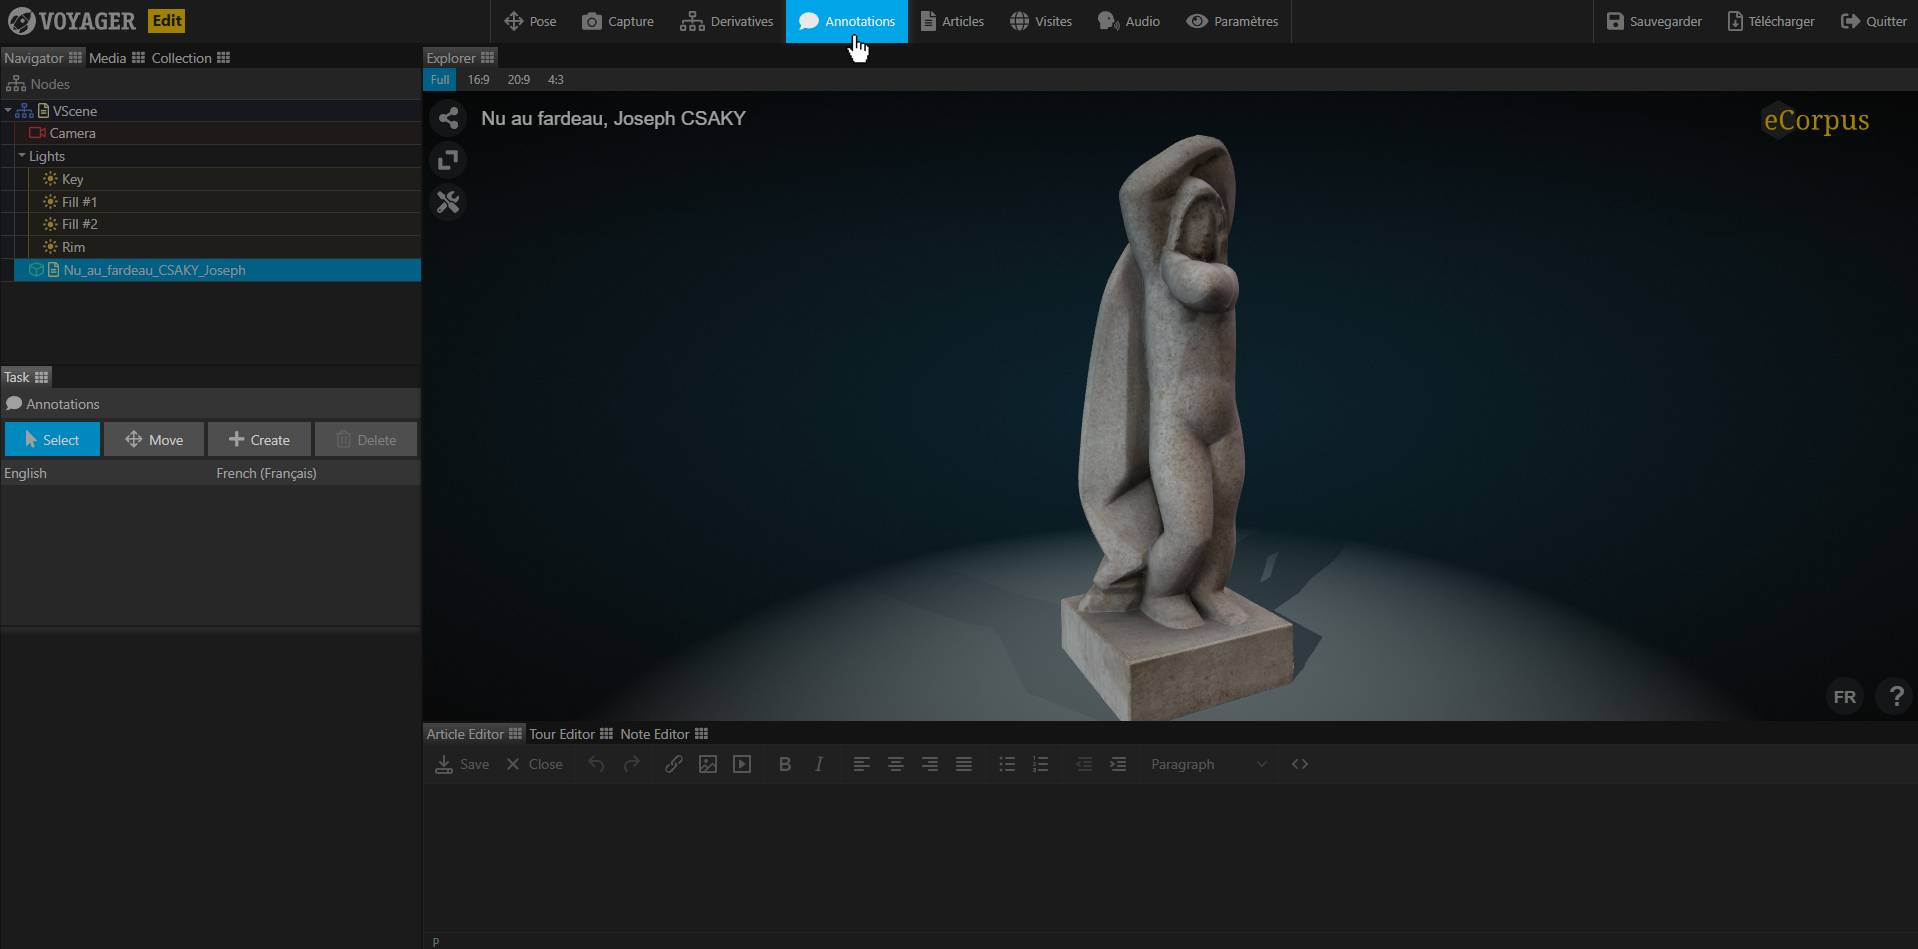This screenshot has height=949, width=1918.
Task: Click the source code view icon
Action: point(1300,764)
